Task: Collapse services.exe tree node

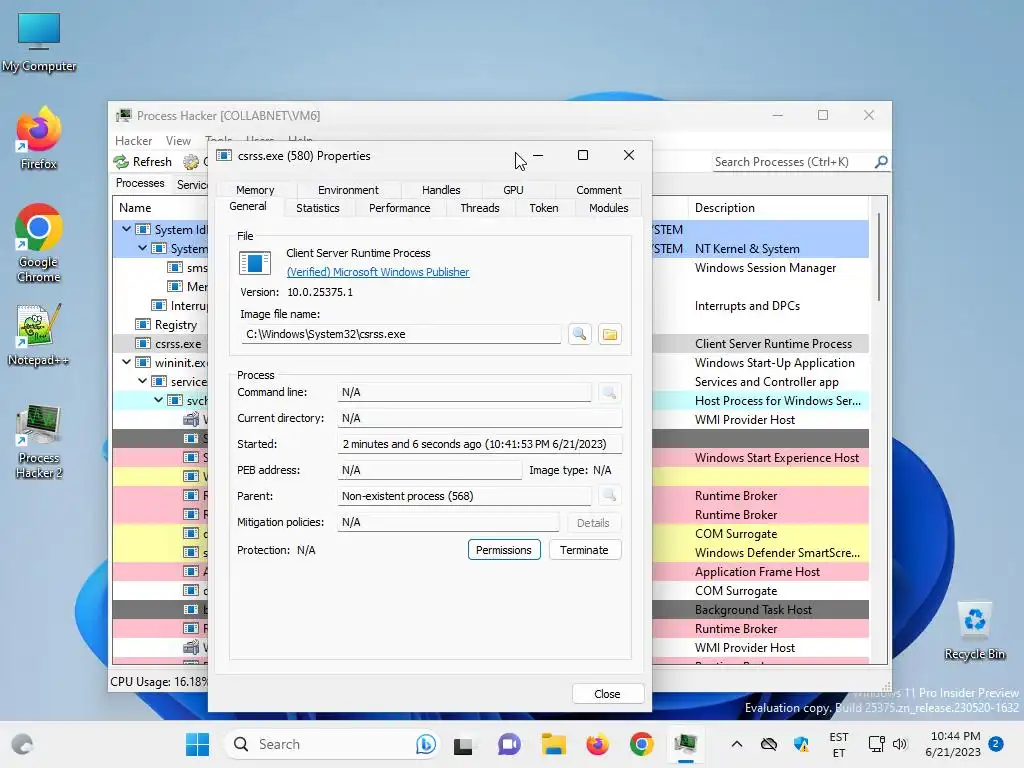Action: tap(142, 381)
